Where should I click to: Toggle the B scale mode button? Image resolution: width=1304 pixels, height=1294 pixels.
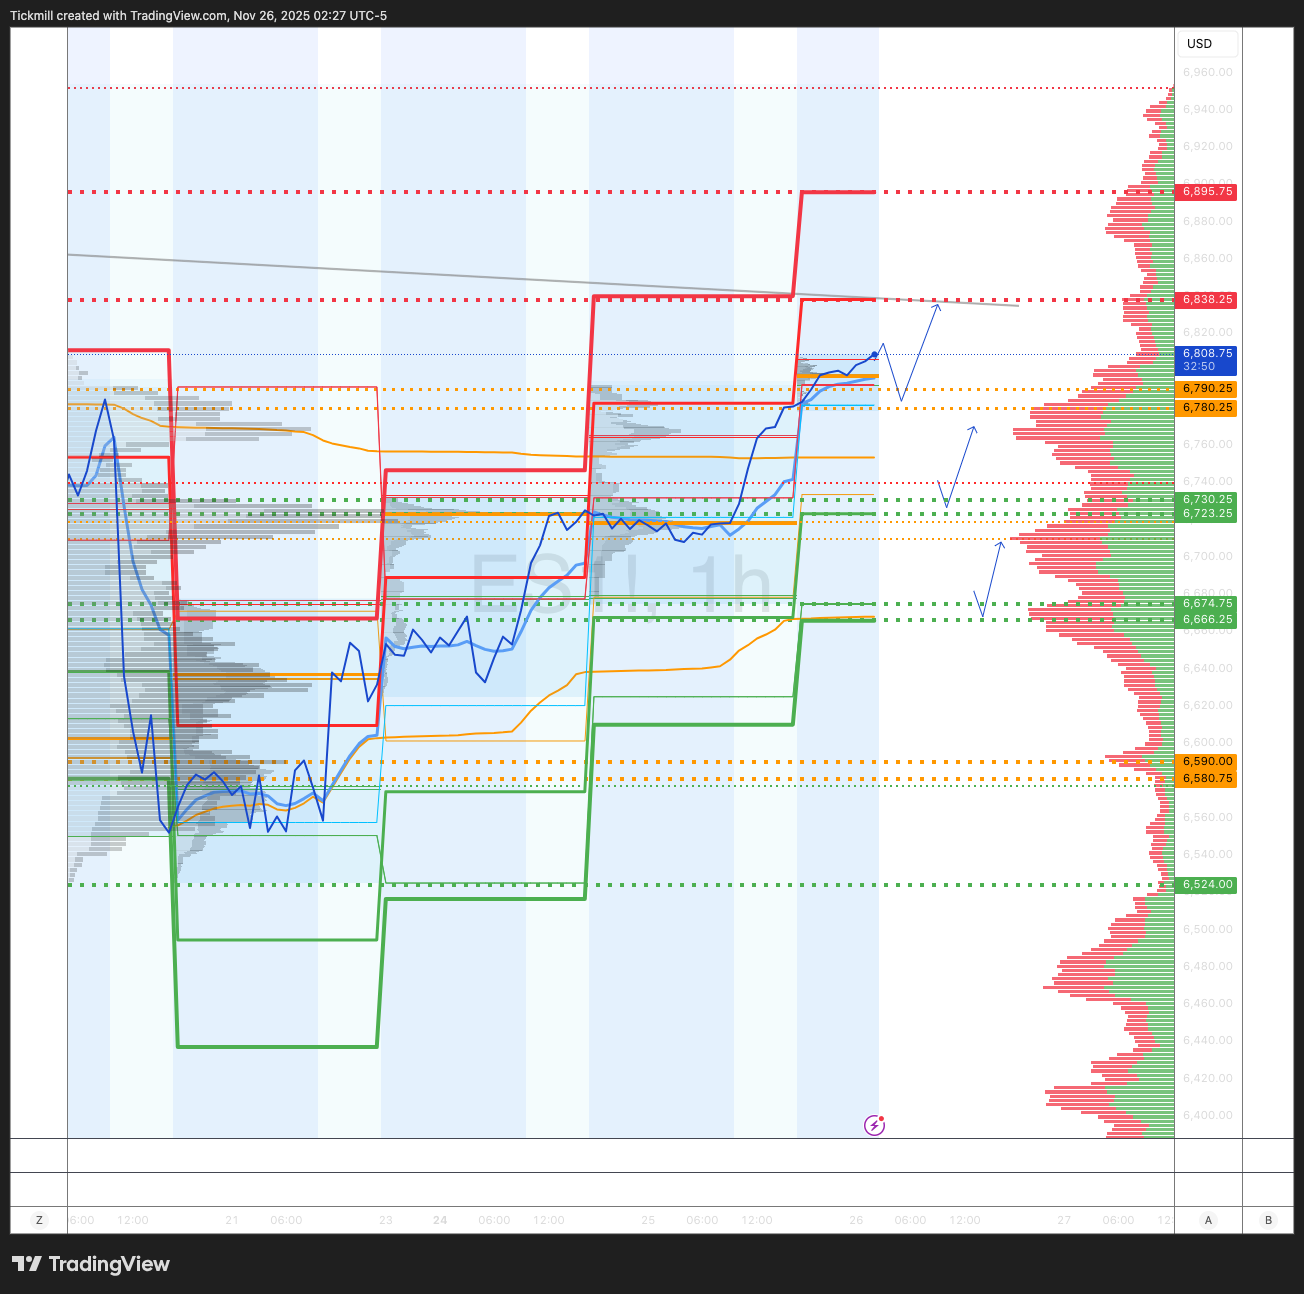click(1268, 1220)
